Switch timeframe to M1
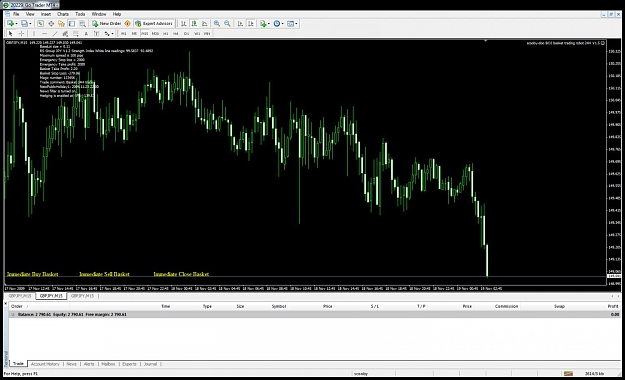The image size is (625, 380). tap(124, 33)
